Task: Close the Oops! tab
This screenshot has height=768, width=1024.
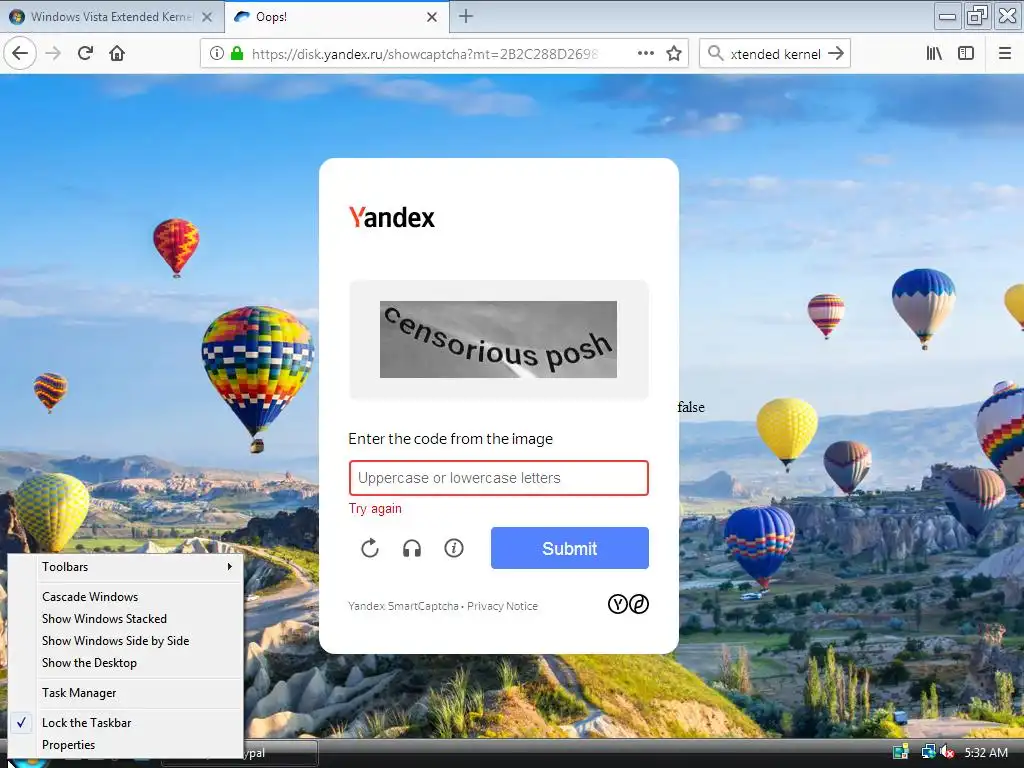Action: pyautogui.click(x=432, y=17)
